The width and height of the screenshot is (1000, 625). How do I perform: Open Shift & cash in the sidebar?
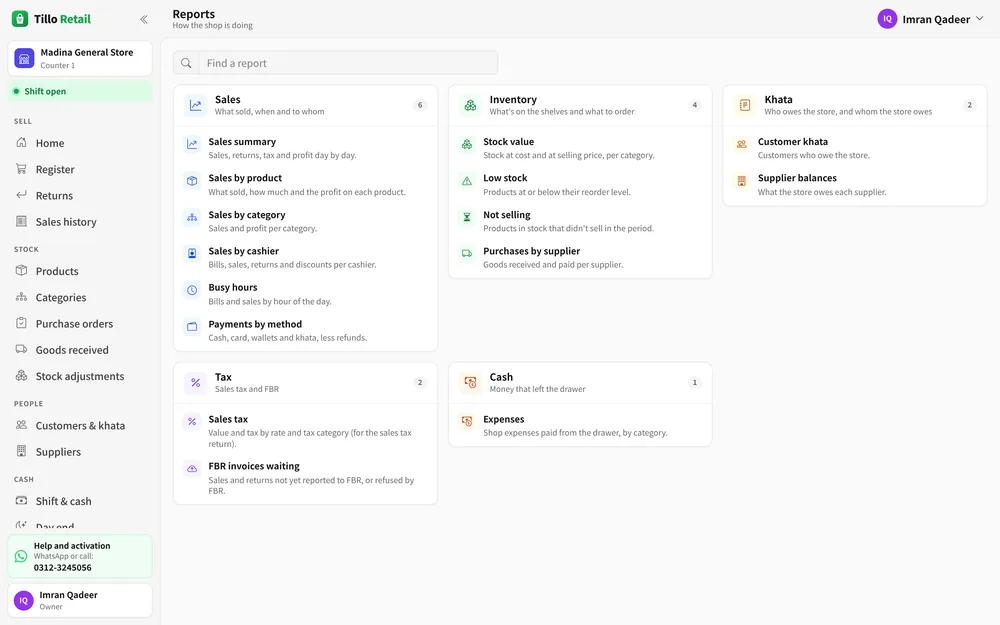pos(80,501)
